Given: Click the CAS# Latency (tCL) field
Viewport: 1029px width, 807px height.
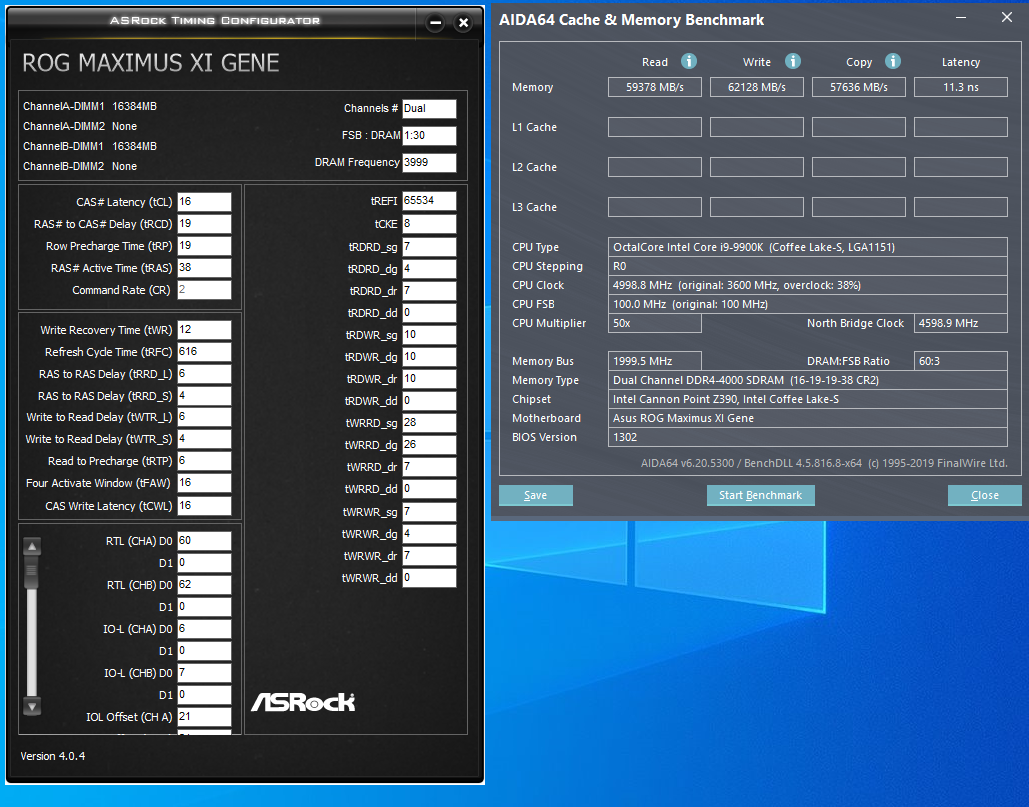Looking at the screenshot, I should 204,201.
